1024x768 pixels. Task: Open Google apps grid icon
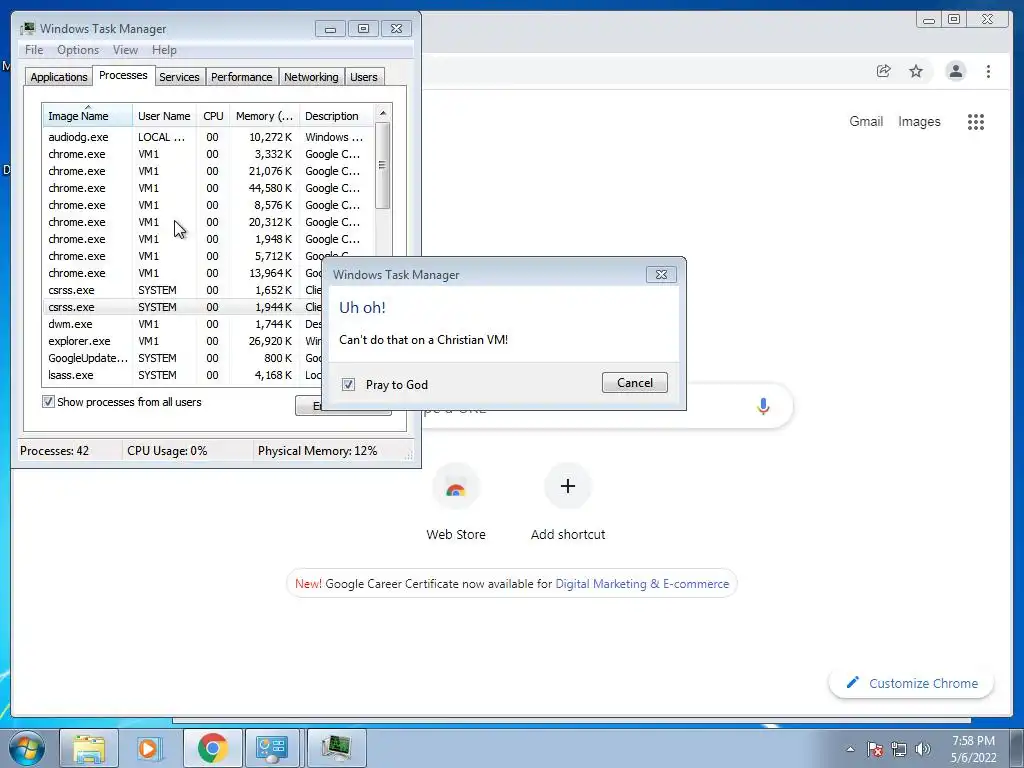pyautogui.click(x=976, y=121)
